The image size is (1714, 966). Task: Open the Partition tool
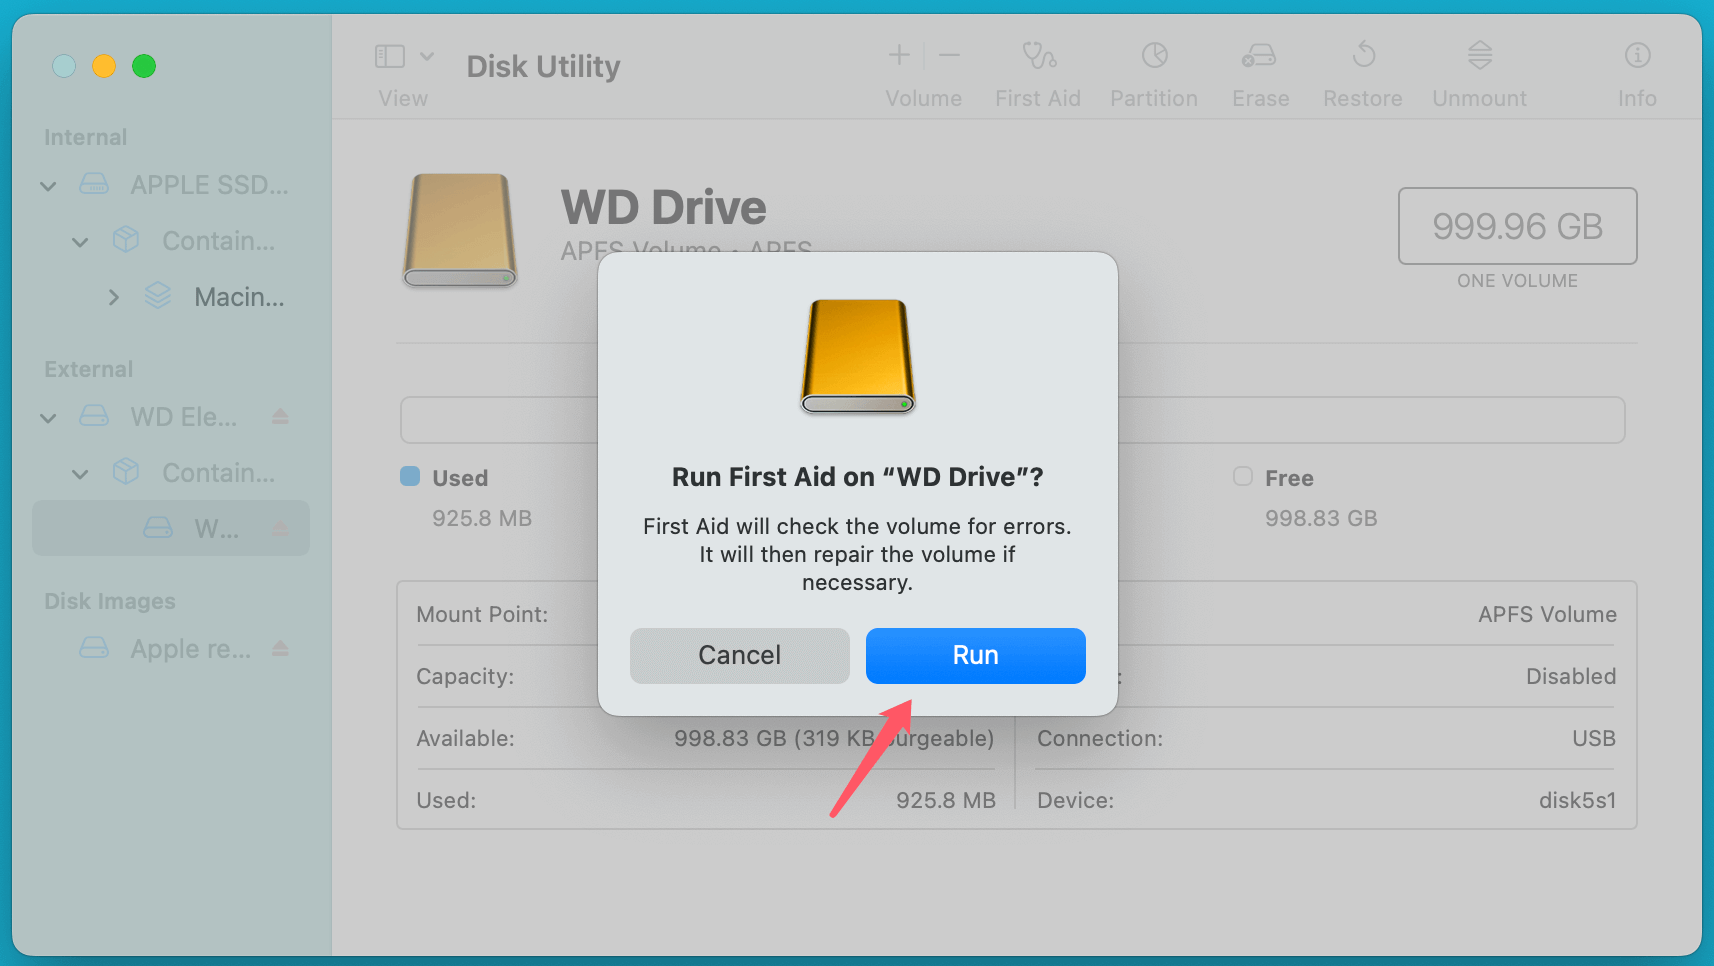(1153, 70)
